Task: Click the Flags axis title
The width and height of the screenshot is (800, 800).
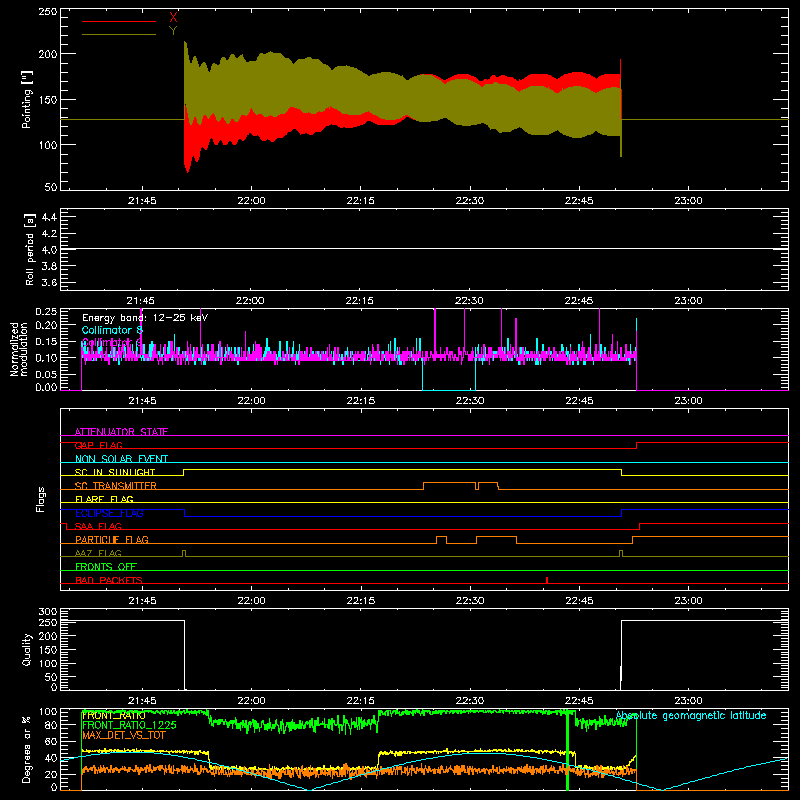Action: click(40, 499)
